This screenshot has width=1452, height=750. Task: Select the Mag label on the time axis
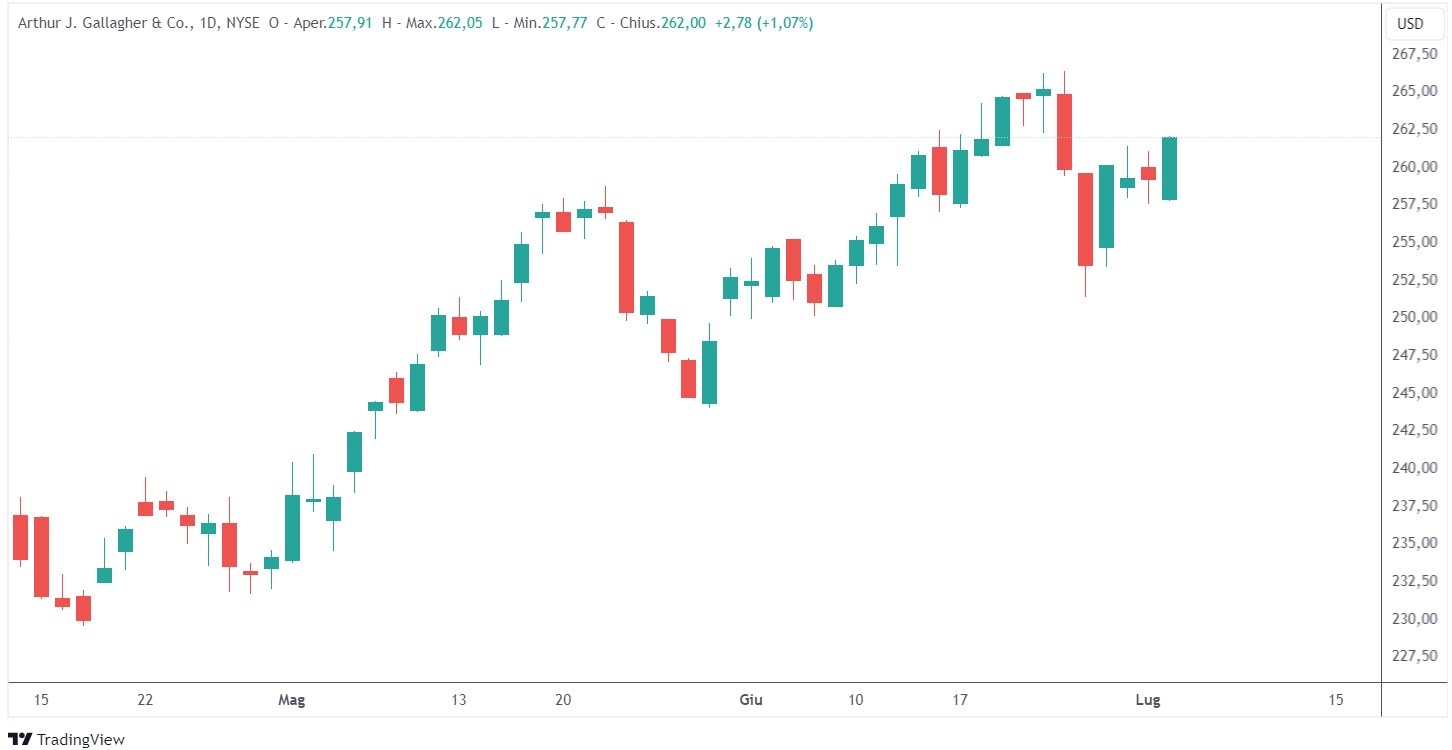click(291, 700)
